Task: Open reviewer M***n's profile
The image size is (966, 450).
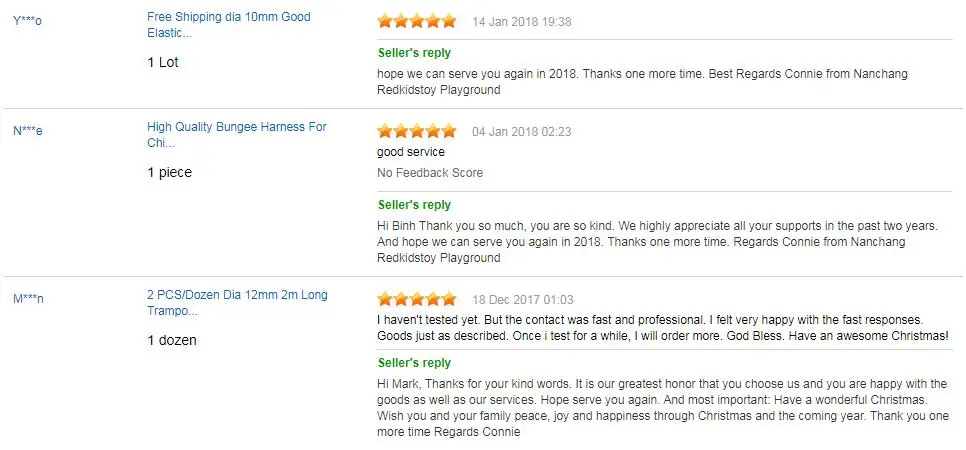Action: (x=28, y=299)
